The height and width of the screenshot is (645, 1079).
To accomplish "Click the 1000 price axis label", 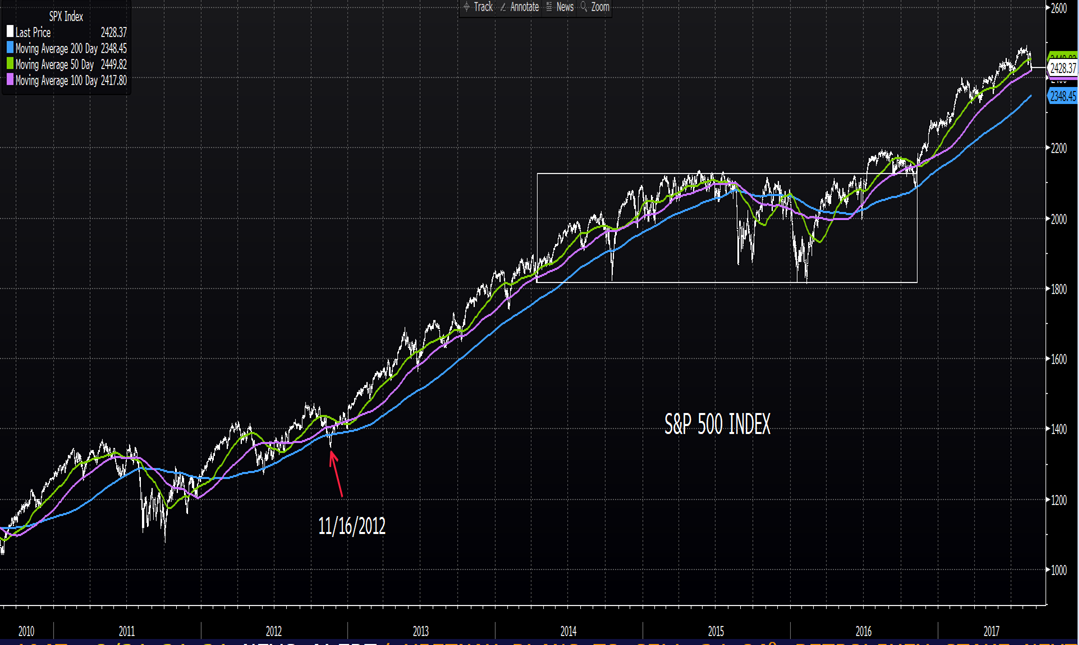I will pos(1058,571).
